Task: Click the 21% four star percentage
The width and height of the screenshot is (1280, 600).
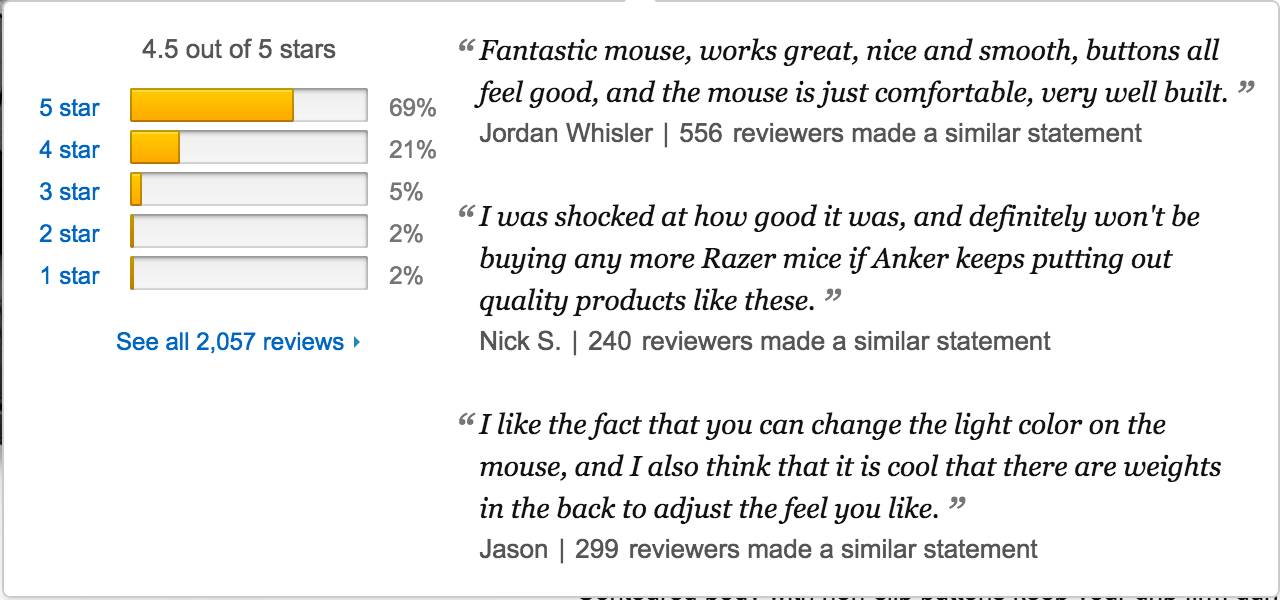Action: point(413,150)
